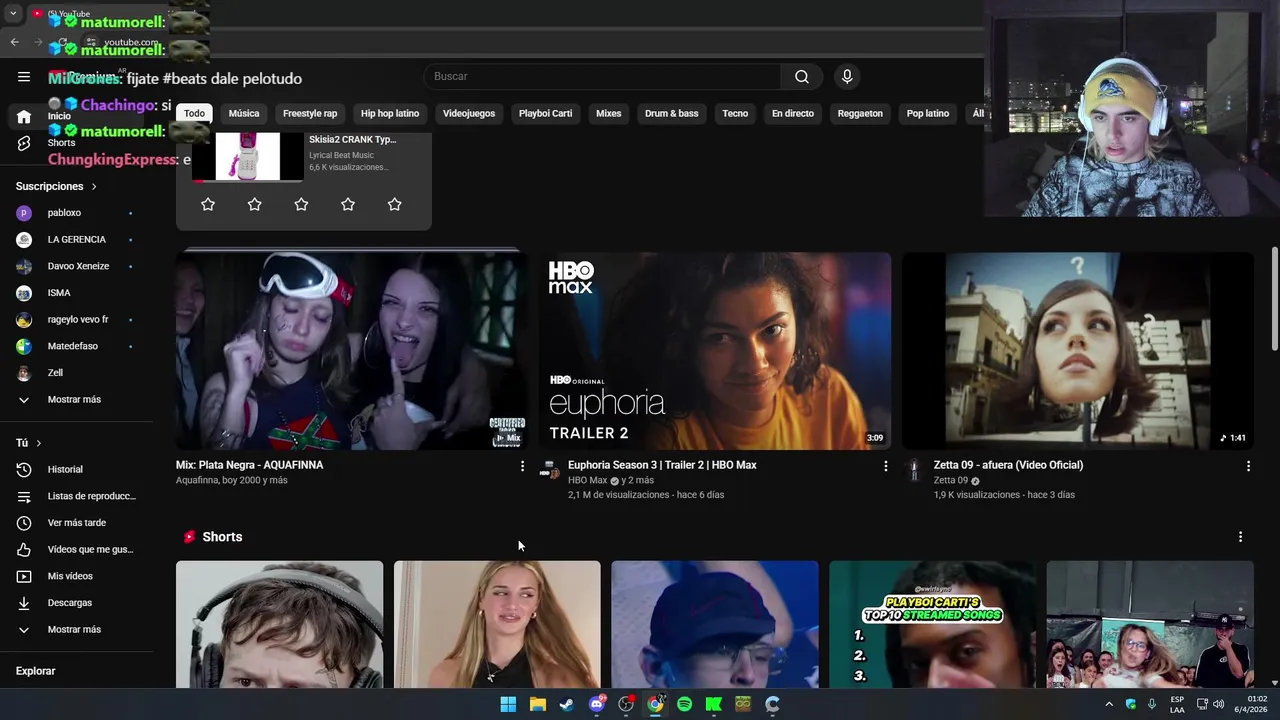Select the Videojuegos chip

pyautogui.click(x=469, y=113)
